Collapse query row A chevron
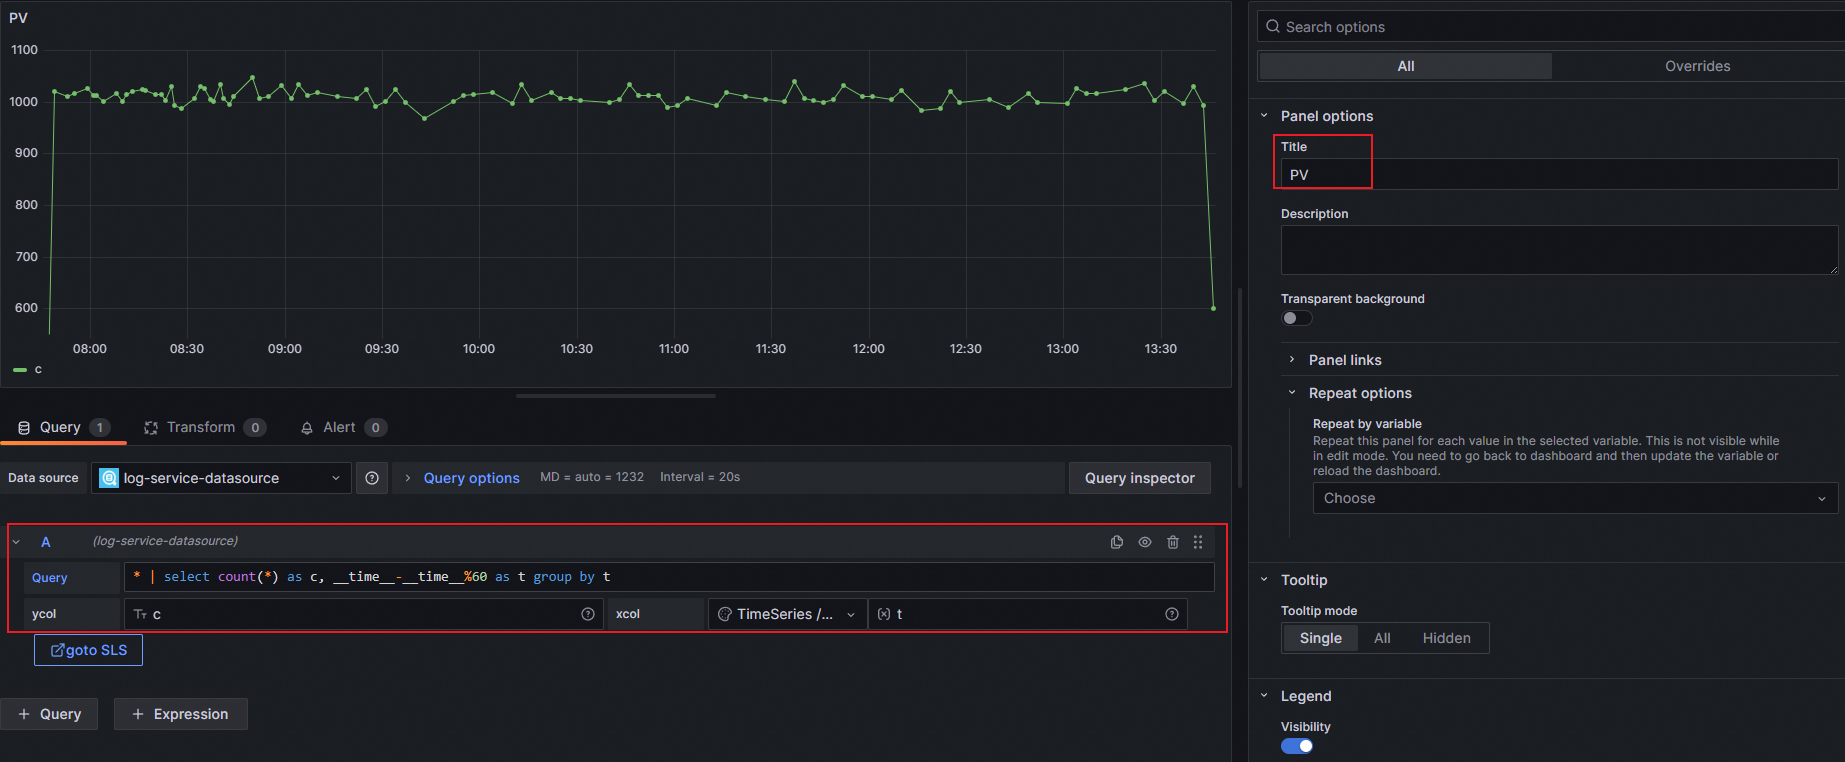The width and height of the screenshot is (1845, 762). point(16,542)
